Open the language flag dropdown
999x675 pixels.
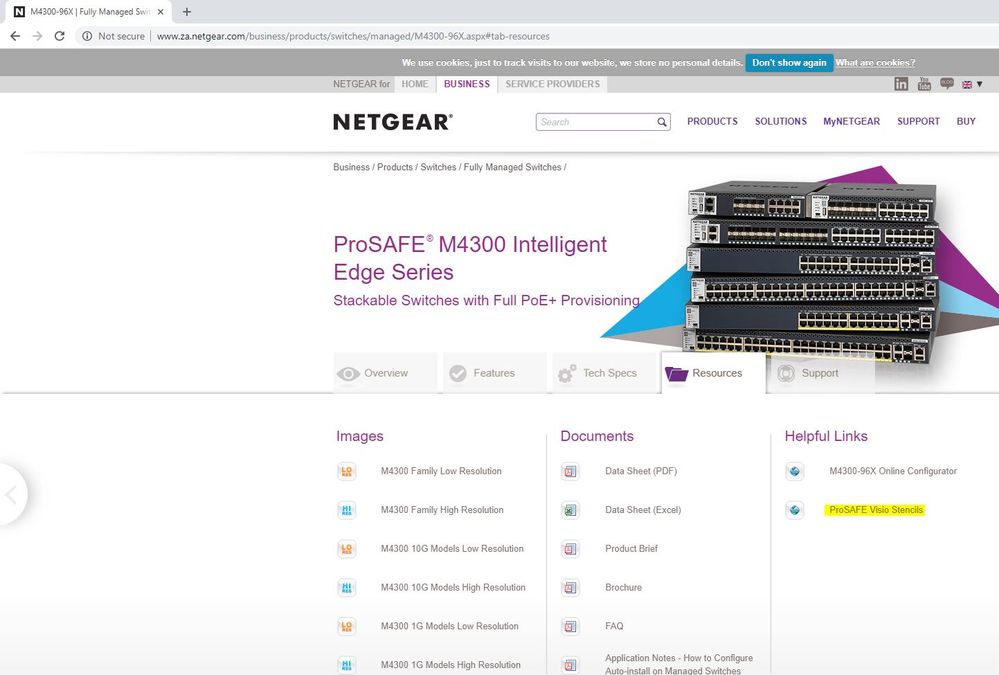click(972, 85)
